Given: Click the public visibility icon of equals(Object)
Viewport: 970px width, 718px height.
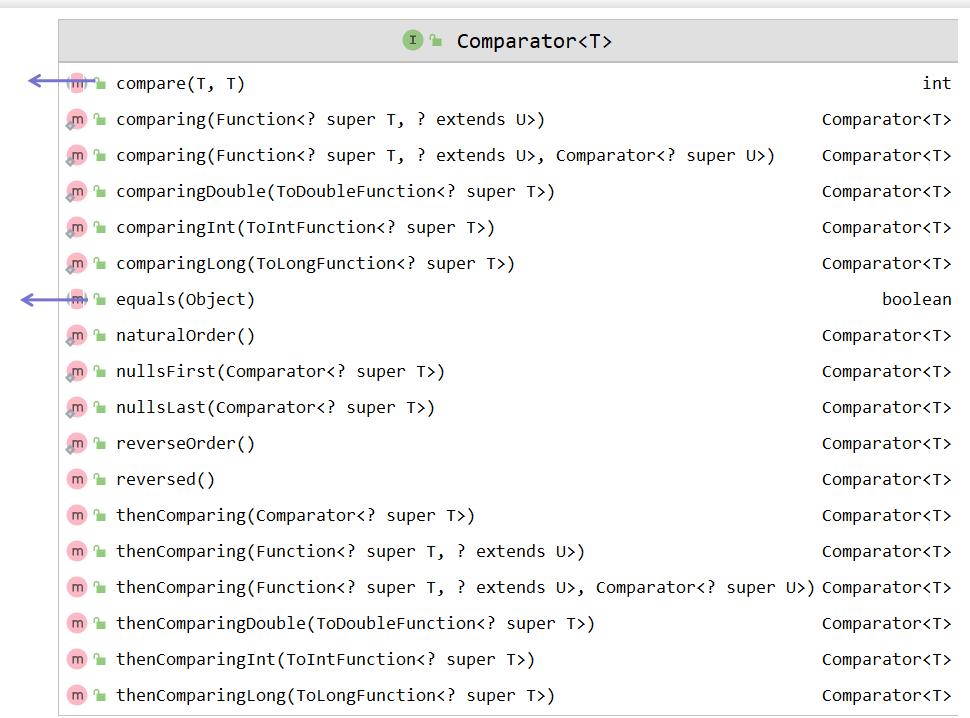Looking at the screenshot, I should (100, 299).
